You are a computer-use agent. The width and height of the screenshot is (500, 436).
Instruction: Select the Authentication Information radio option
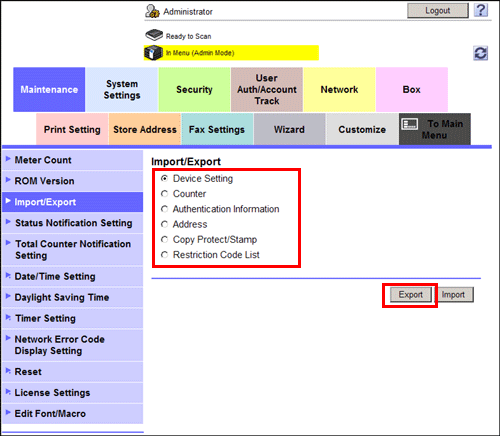coord(164,209)
